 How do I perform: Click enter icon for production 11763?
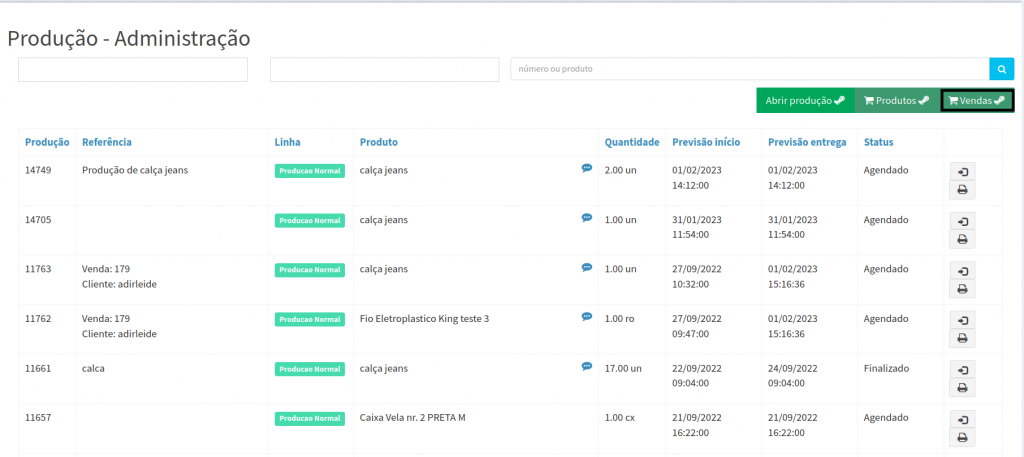962,271
